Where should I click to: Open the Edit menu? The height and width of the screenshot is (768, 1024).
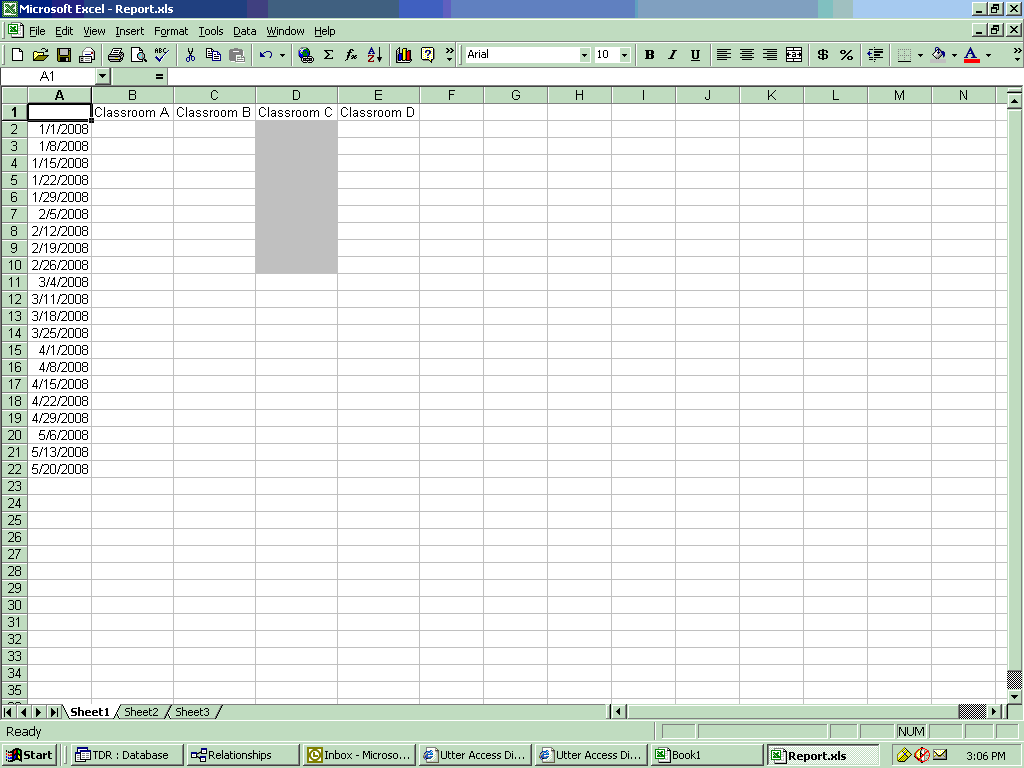click(64, 31)
